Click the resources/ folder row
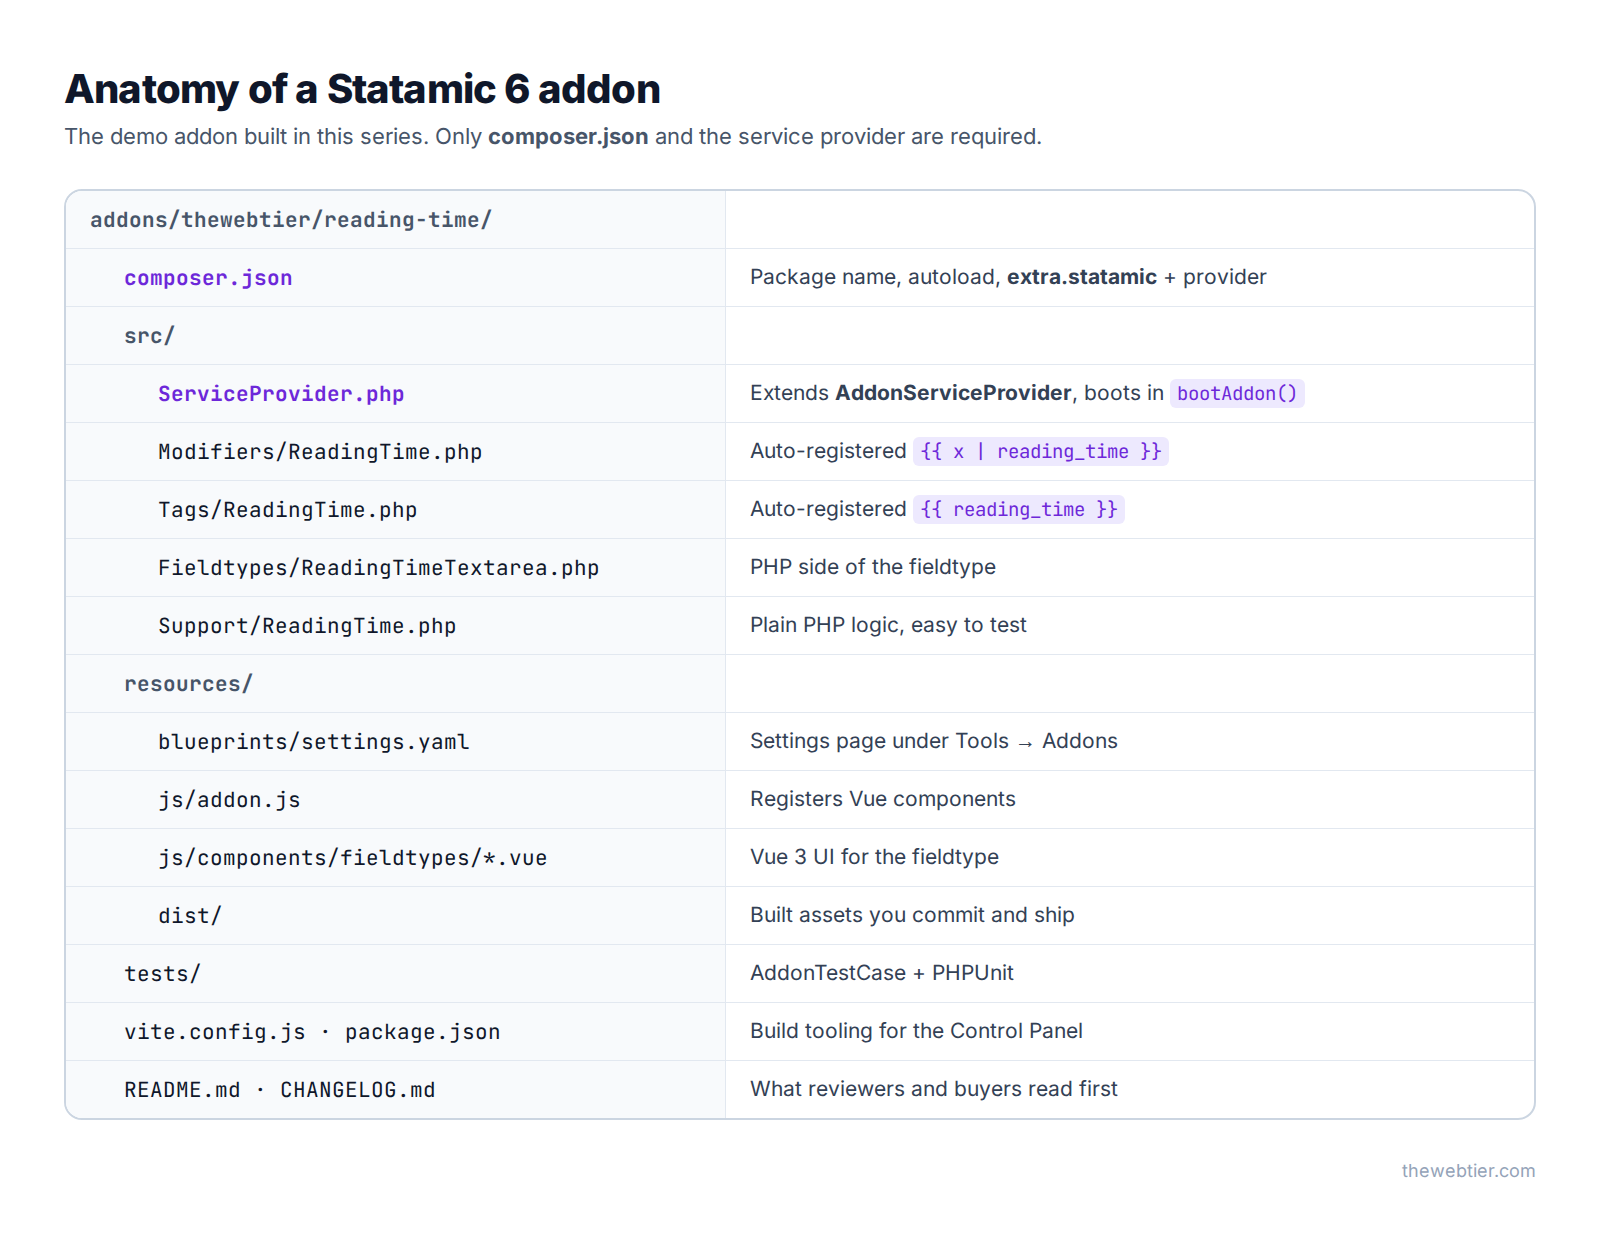 tap(800, 684)
